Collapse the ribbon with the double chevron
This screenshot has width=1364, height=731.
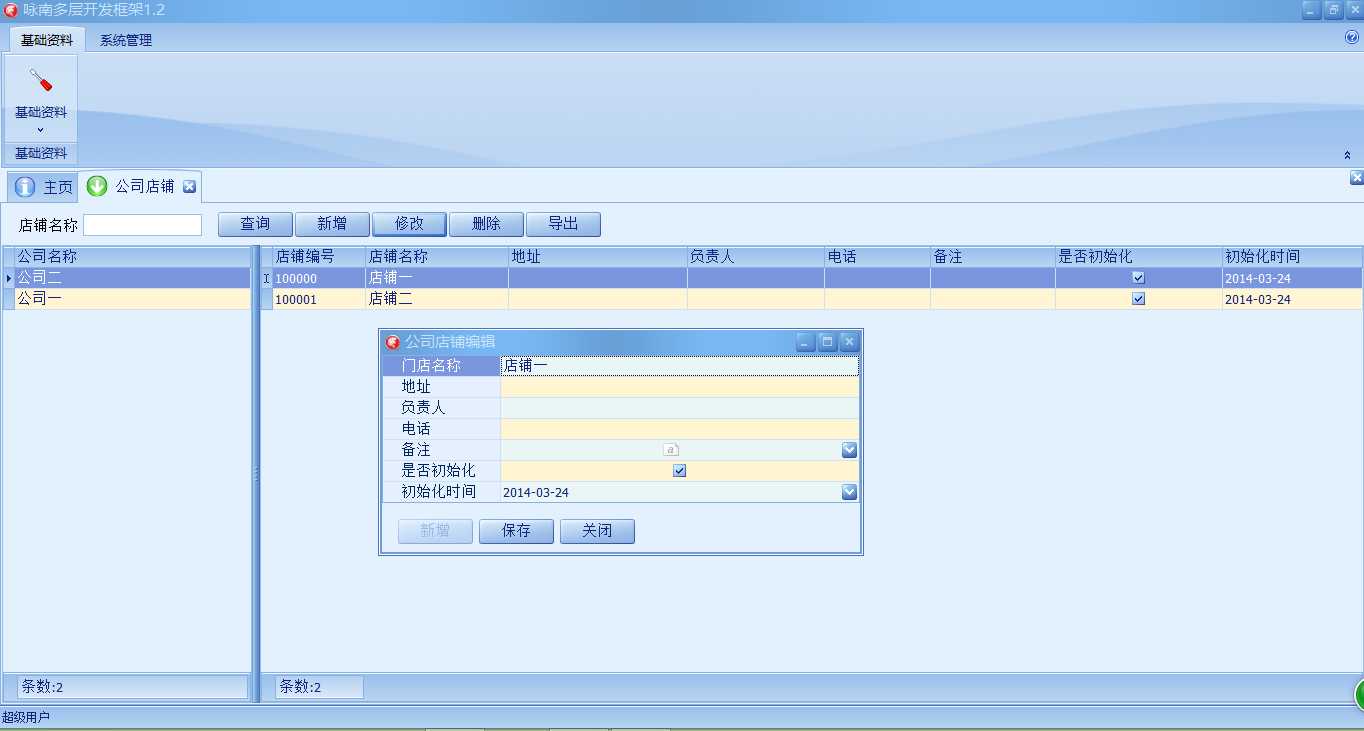tap(1347, 155)
